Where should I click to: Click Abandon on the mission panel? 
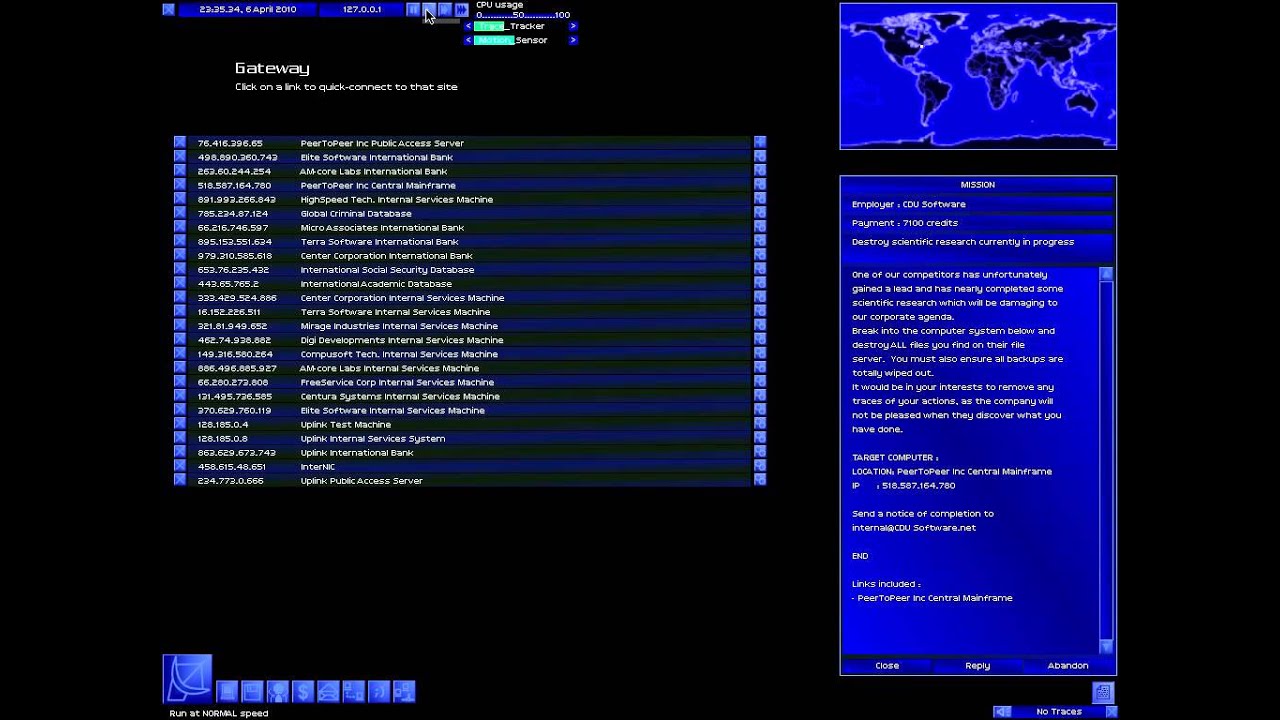click(1068, 665)
